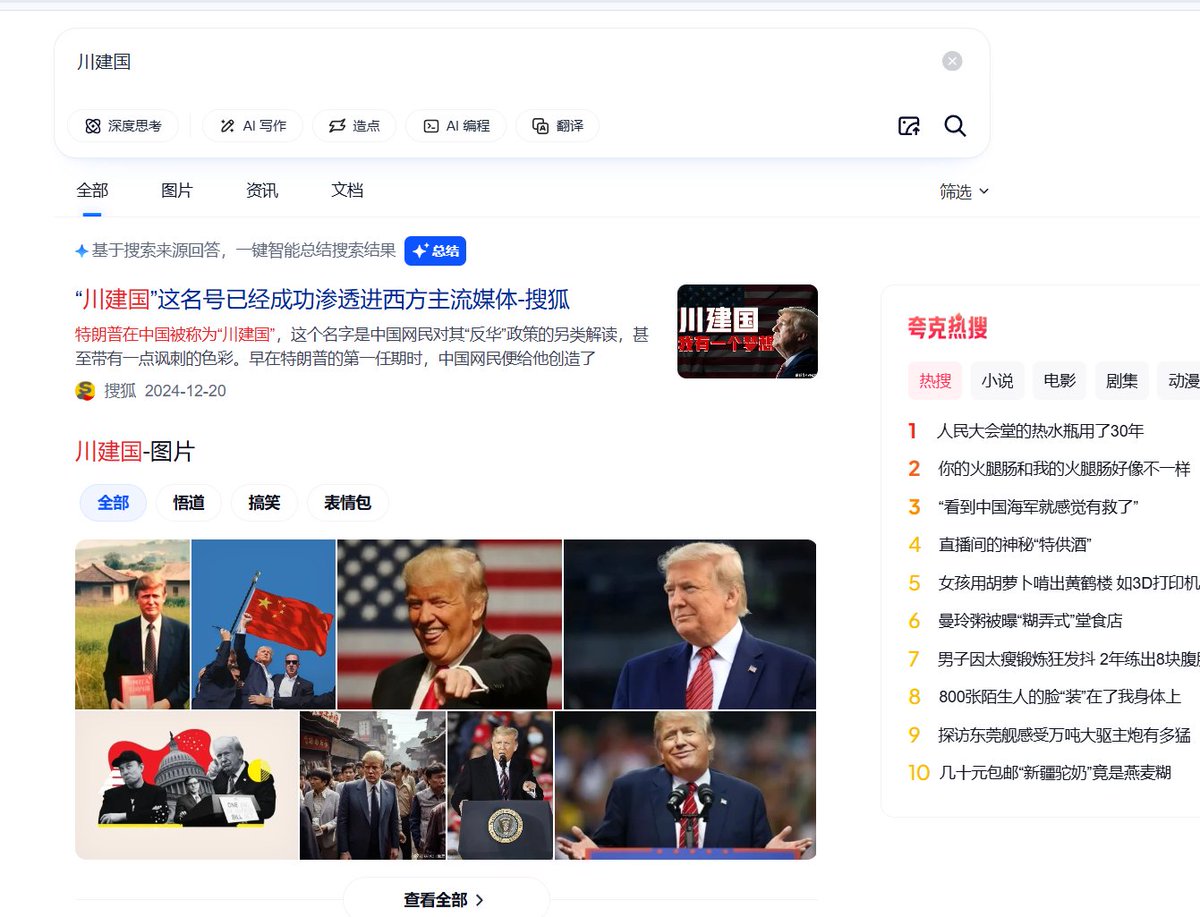The width and height of the screenshot is (1200, 917).
Task: Switch to the 全部 results tab
Action: [x=92, y=190]
